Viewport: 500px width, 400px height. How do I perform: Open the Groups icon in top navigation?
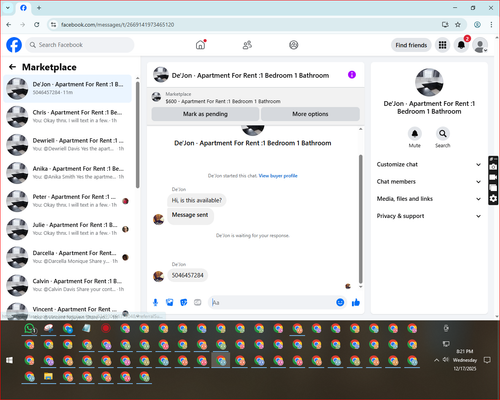(294, 45)
